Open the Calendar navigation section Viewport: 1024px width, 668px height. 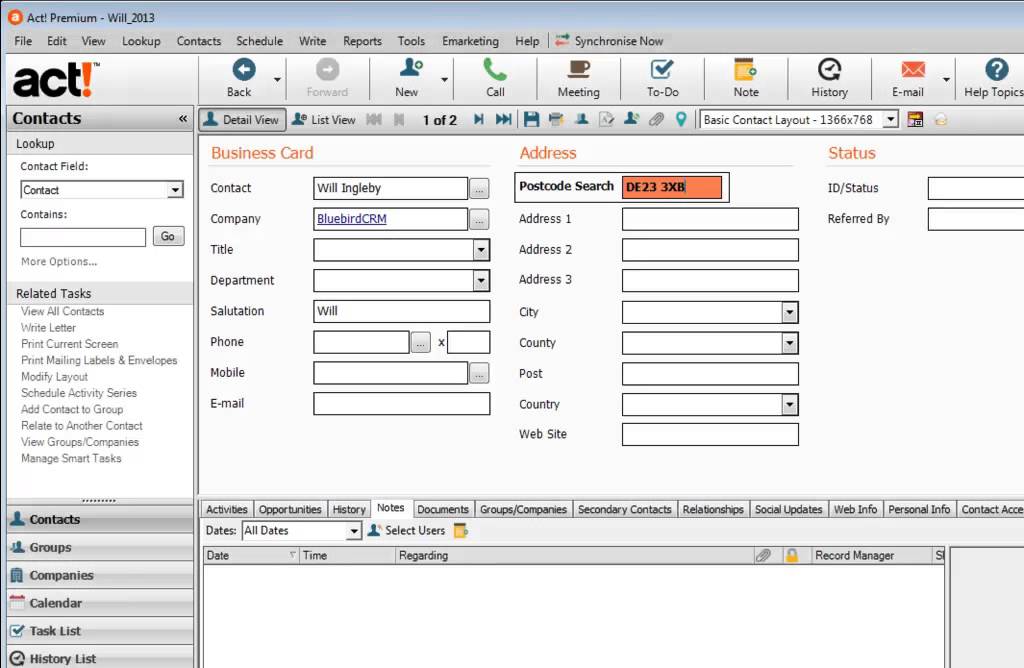pyautogui.click(x=100, y=603)
